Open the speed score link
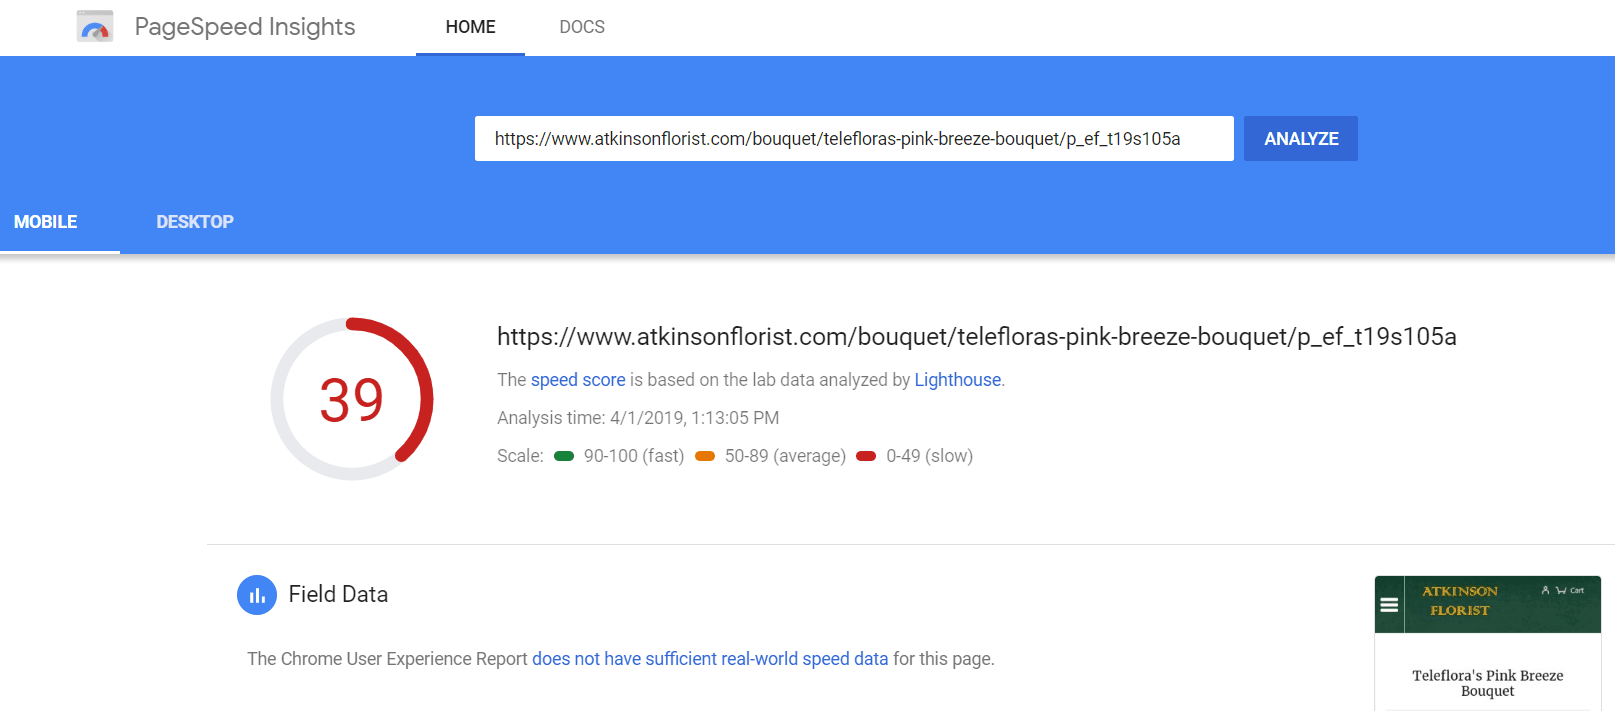The height and width of the screenshot is (711, 1615). (x=578, y=380)
